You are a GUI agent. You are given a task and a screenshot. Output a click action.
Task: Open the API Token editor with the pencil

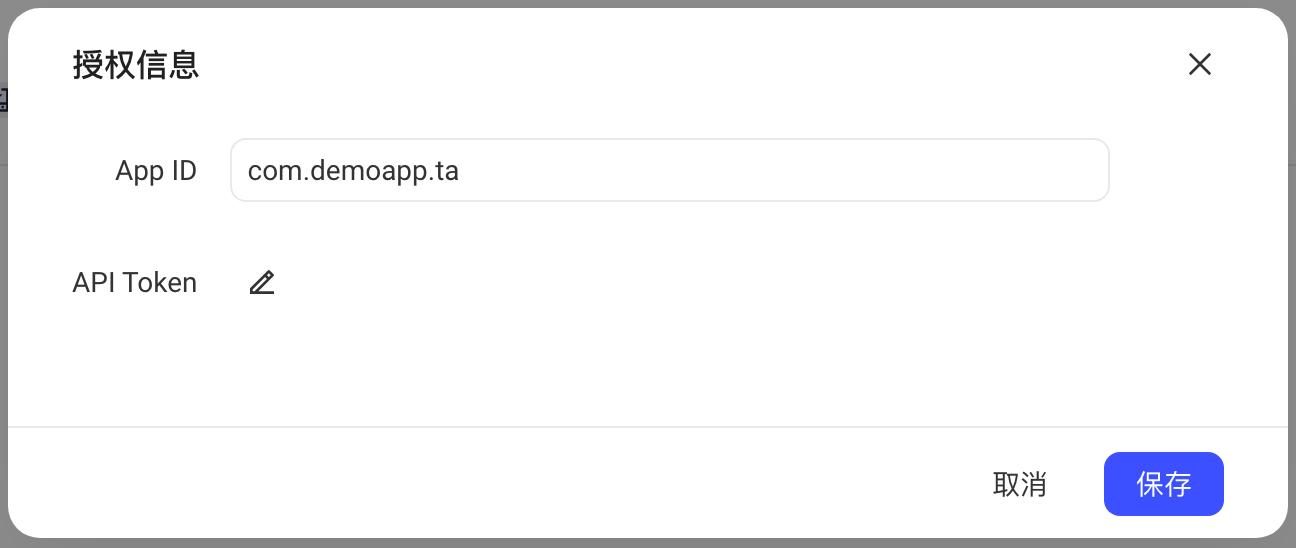point(262,283)
